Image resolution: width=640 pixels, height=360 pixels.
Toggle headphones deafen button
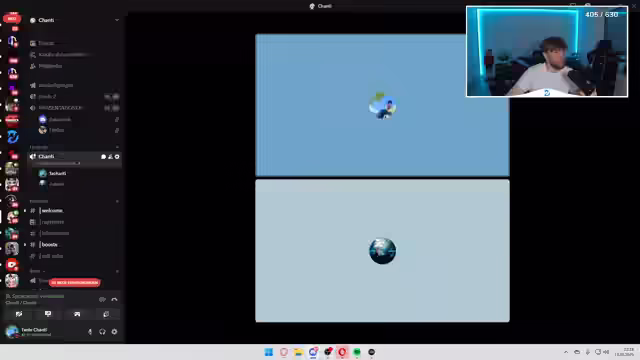click(102, 332)
